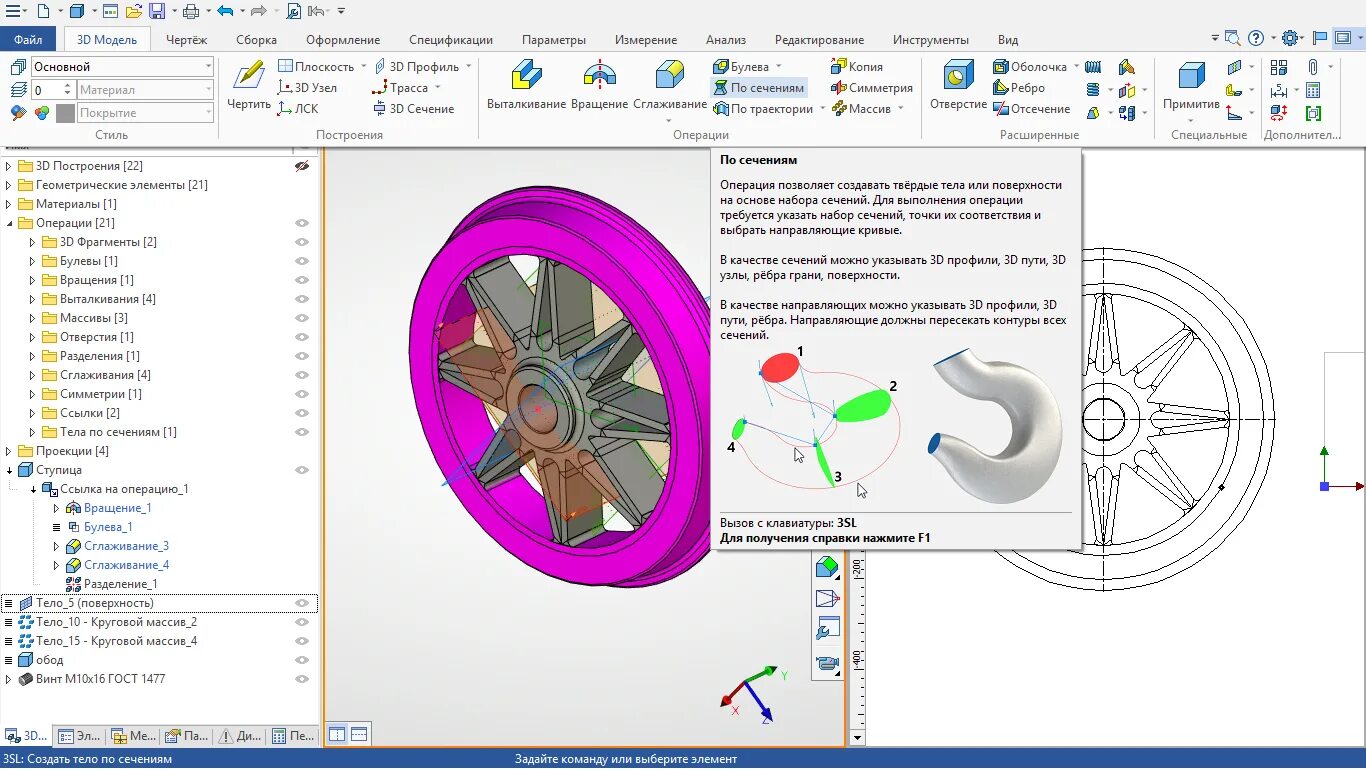
Task: Toggle visibility eye for обод
Action: tap(302, 660)
